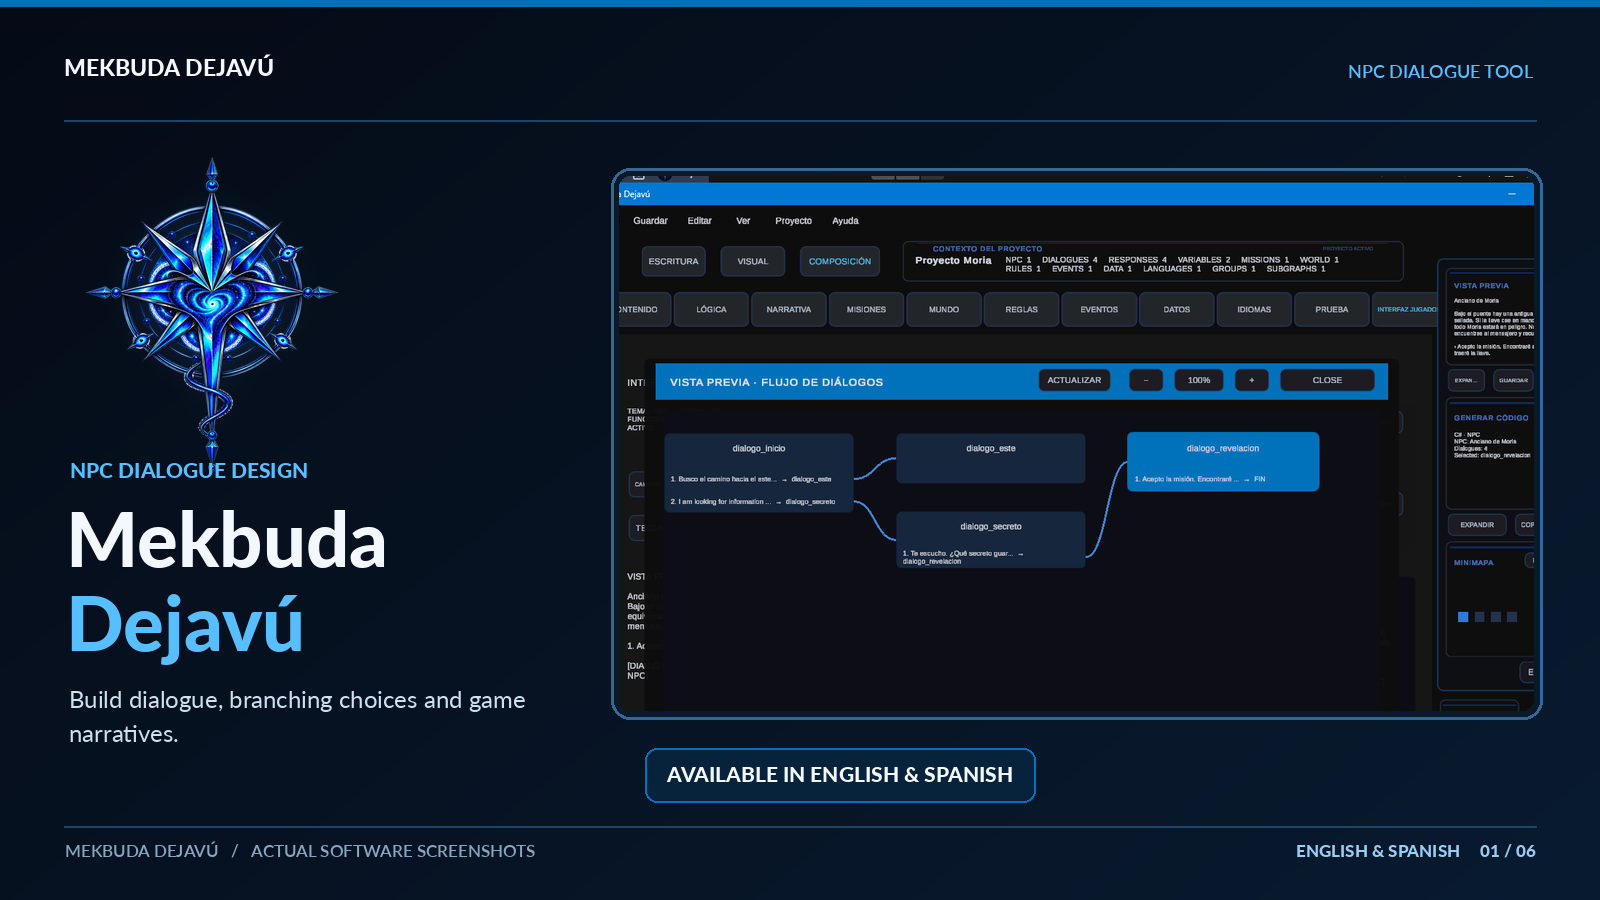Click 'Proyecto Moria' project name
This screenshot has width=1600, height=900.
coord(953,261)
